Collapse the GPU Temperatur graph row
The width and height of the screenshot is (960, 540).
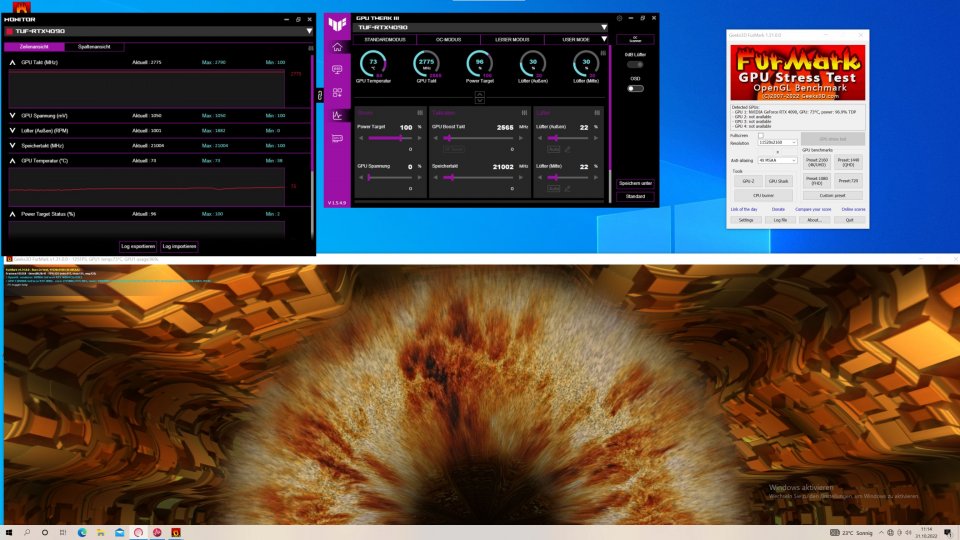click(x=12, y=160)
